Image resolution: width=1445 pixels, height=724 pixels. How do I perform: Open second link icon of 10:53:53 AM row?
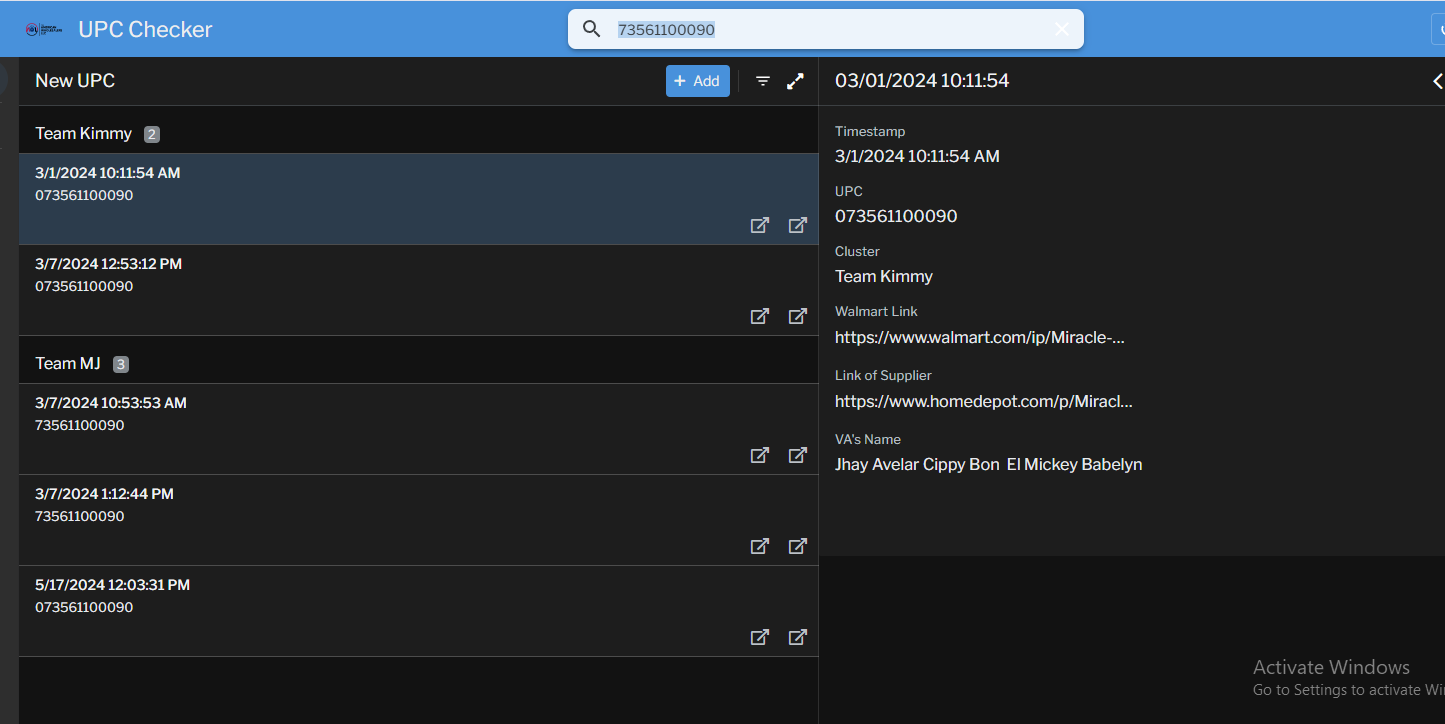click(x=797, y=455)
